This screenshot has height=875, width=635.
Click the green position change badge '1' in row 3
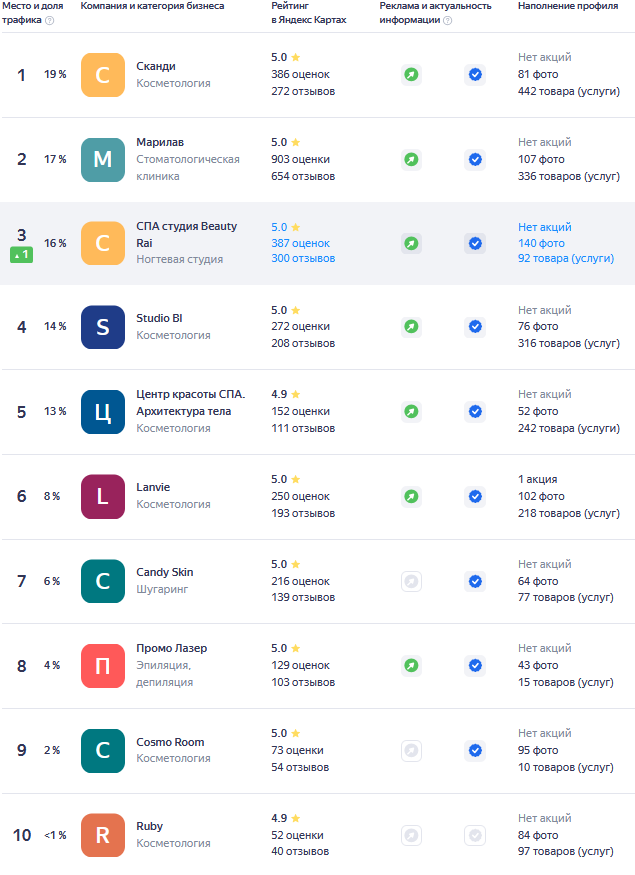[x=21, y=254]
